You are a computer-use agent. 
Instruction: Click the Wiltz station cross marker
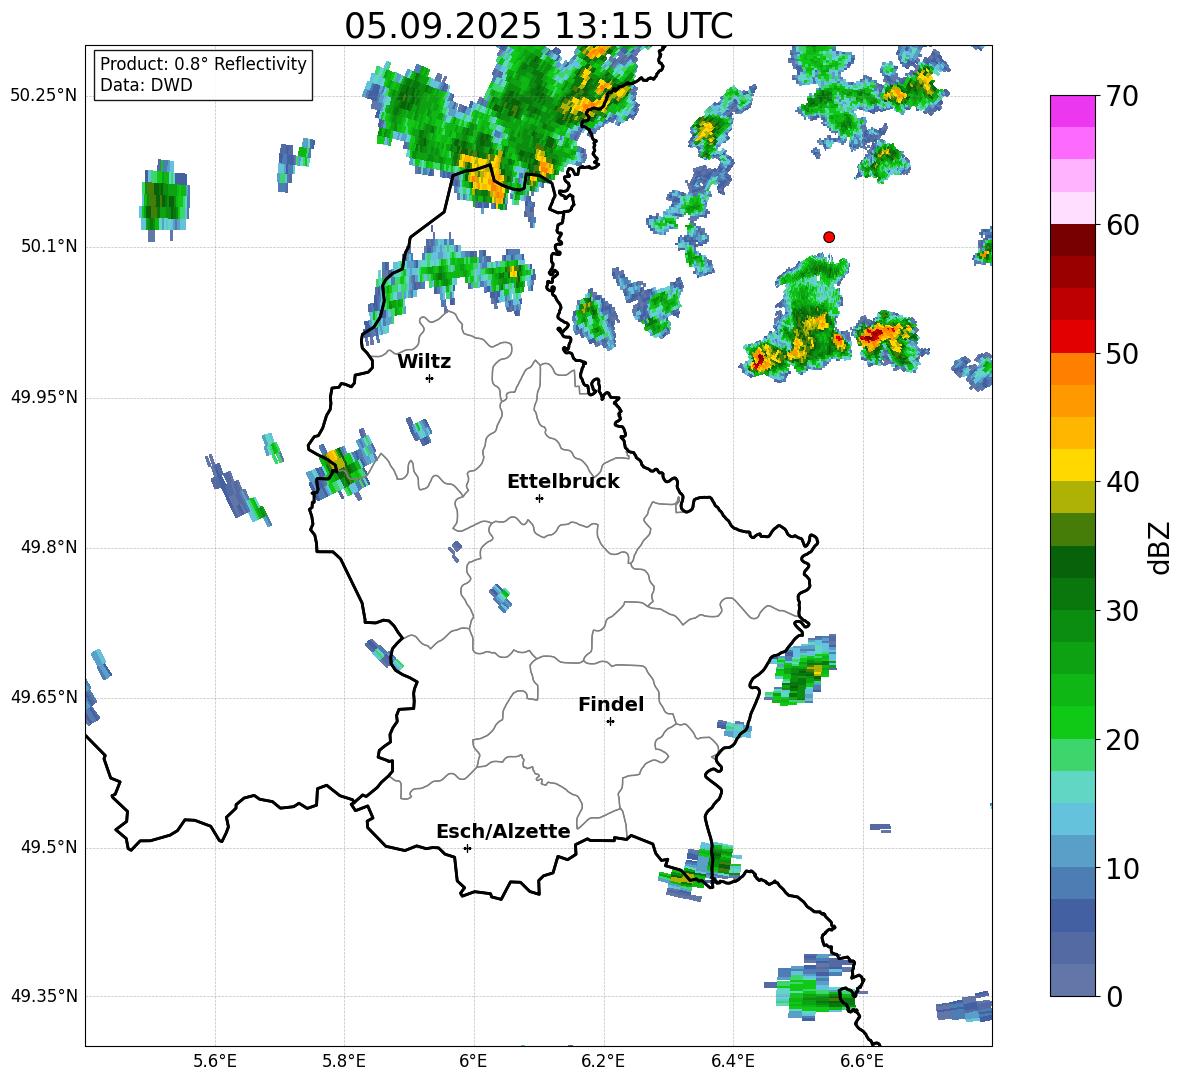pyautogui.click(x=429, y=378)
